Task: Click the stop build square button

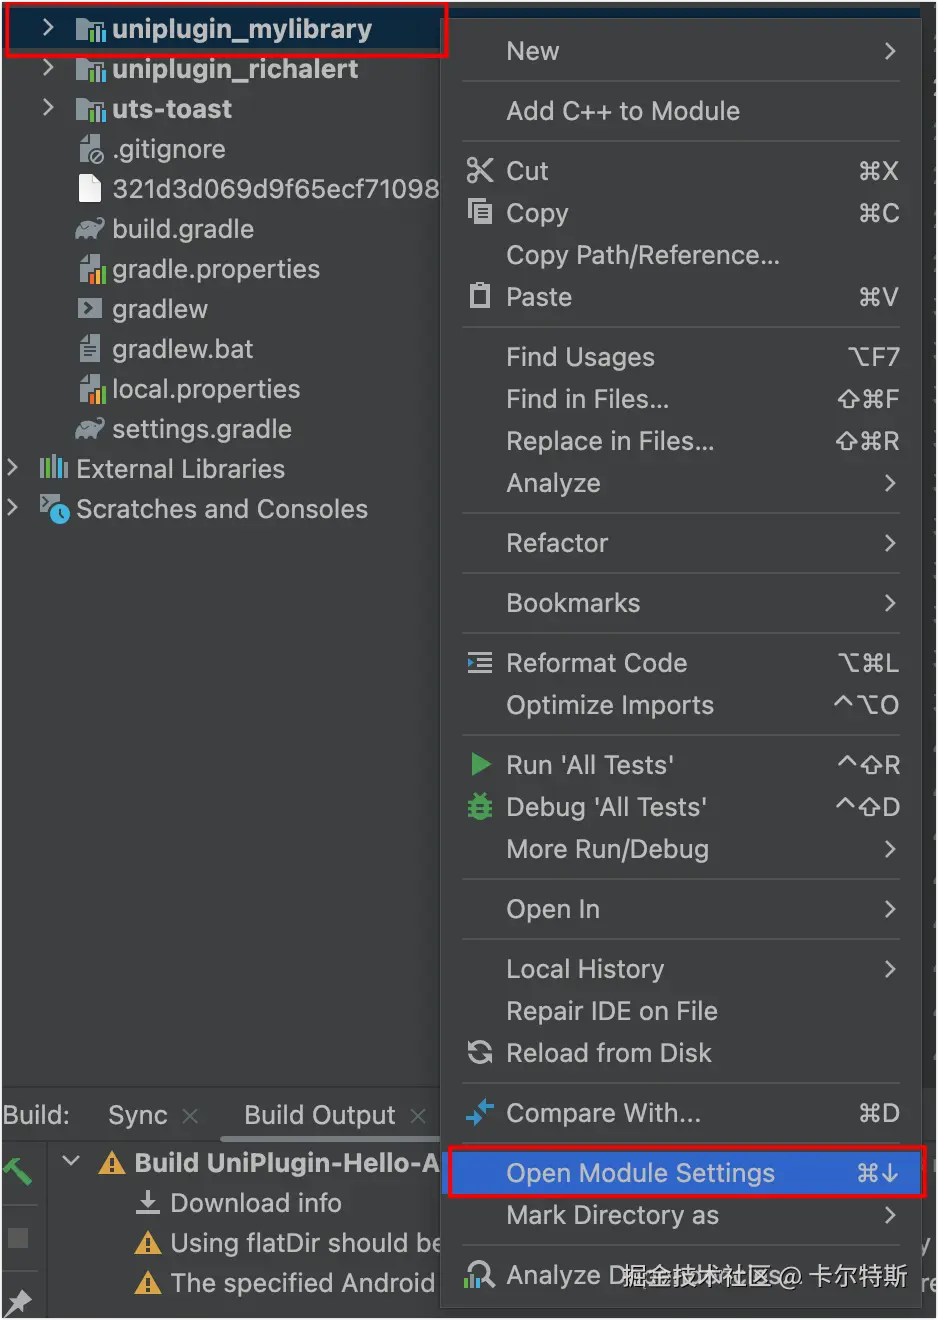Action: point(18,1238)
